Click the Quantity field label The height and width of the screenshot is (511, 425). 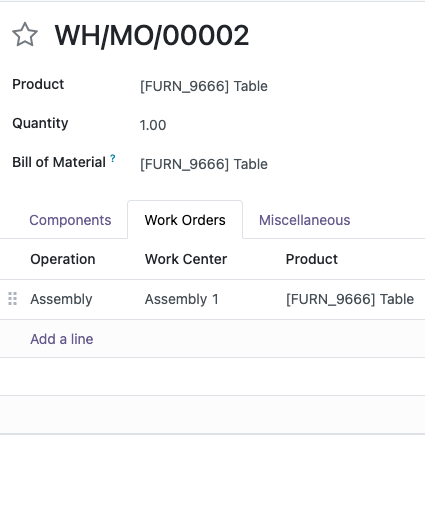(40, 123)
